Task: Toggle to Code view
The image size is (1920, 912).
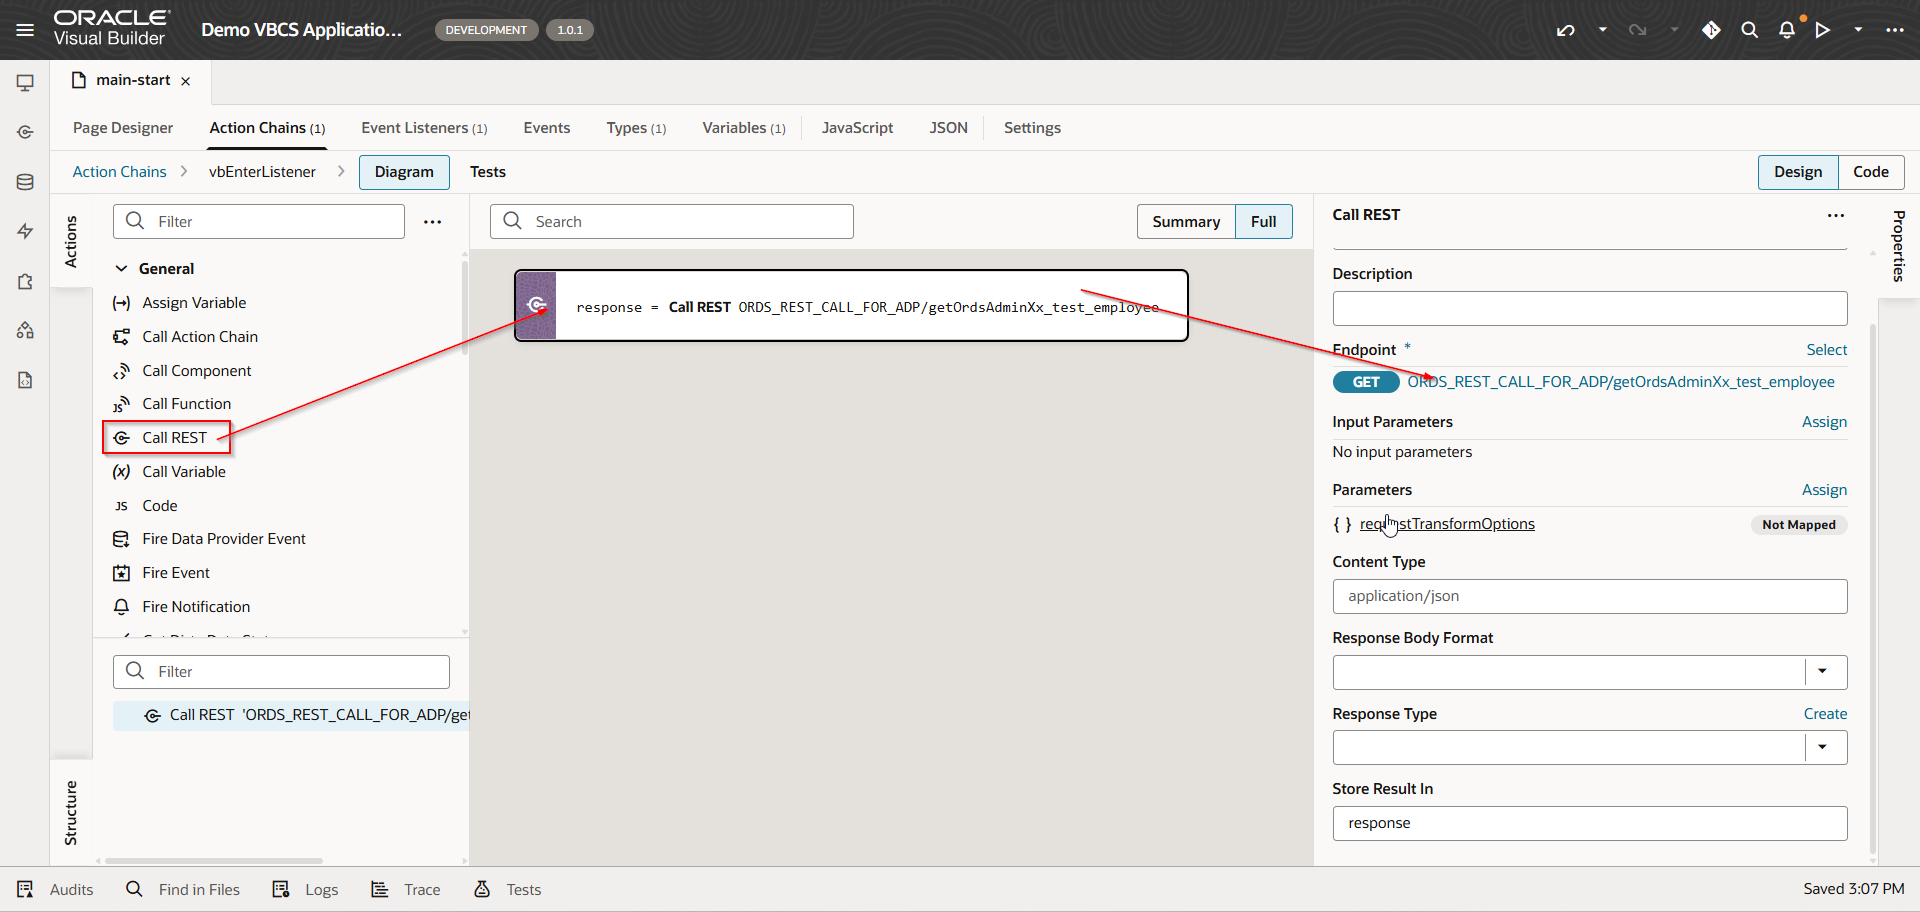Action: (1870, 172)
